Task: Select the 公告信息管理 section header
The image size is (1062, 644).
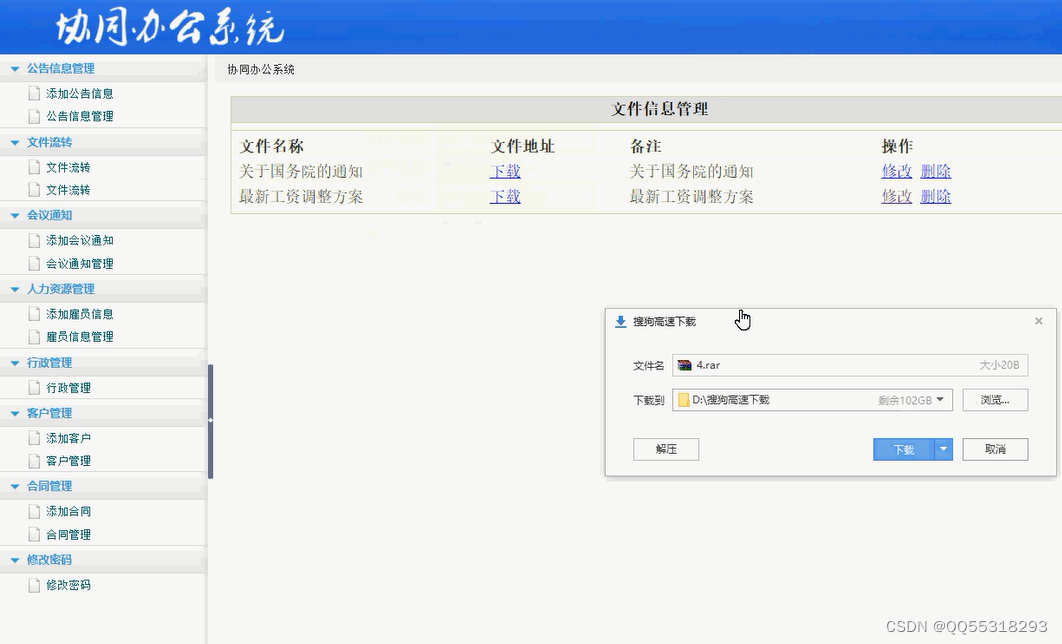Action: coord(60,68)
